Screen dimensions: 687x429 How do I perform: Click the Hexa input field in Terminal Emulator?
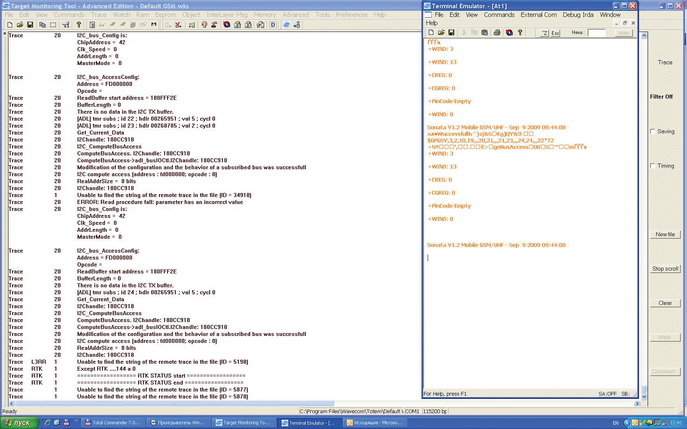[x=596, y=33]
